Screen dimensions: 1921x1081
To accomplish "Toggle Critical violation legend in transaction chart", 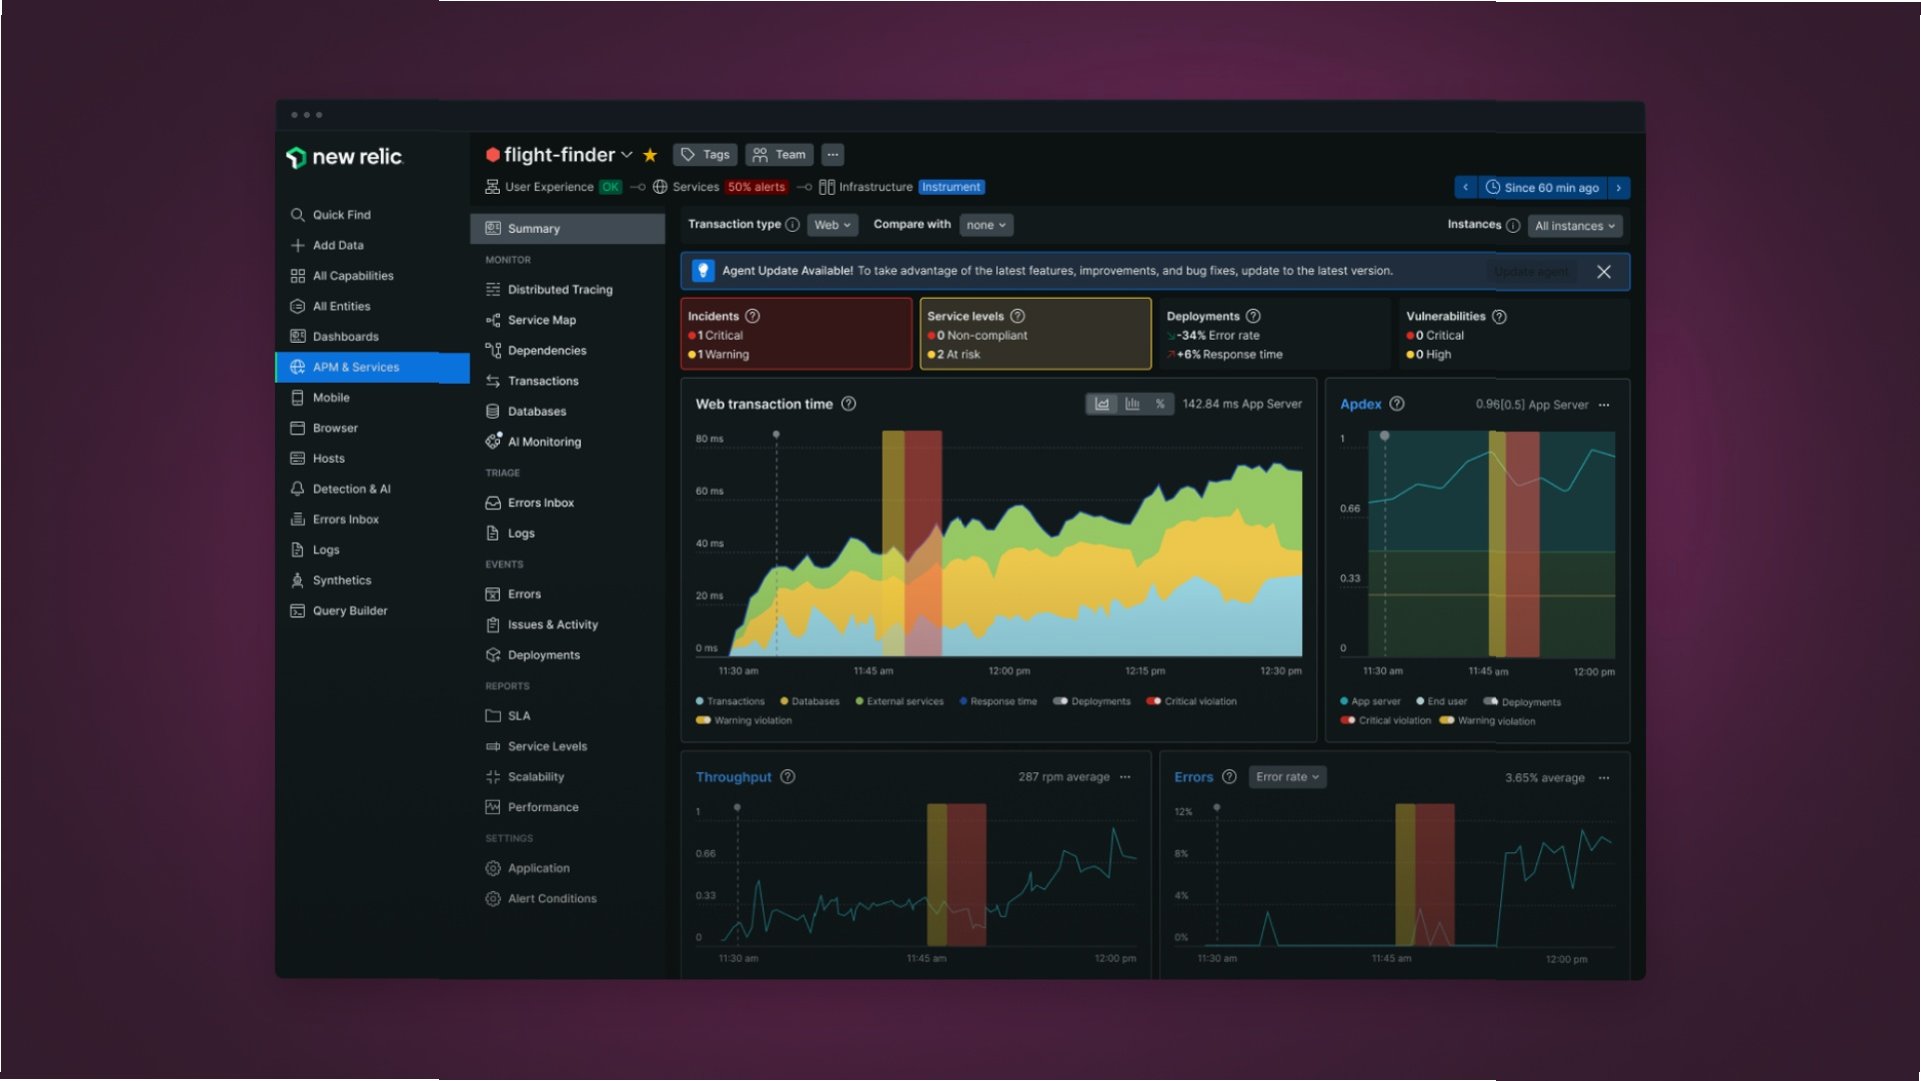I will click(x=1154, y=701).
